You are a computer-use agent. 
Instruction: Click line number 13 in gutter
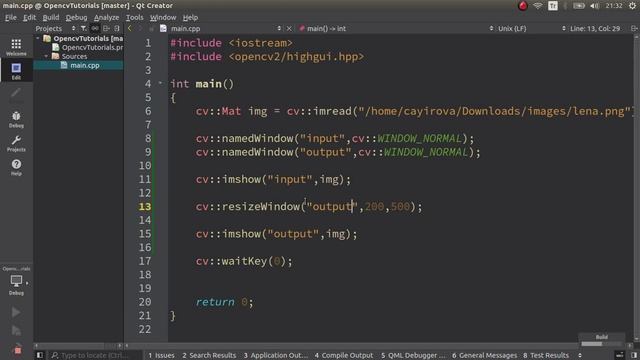pyautogui.click(x=145, y=207)
